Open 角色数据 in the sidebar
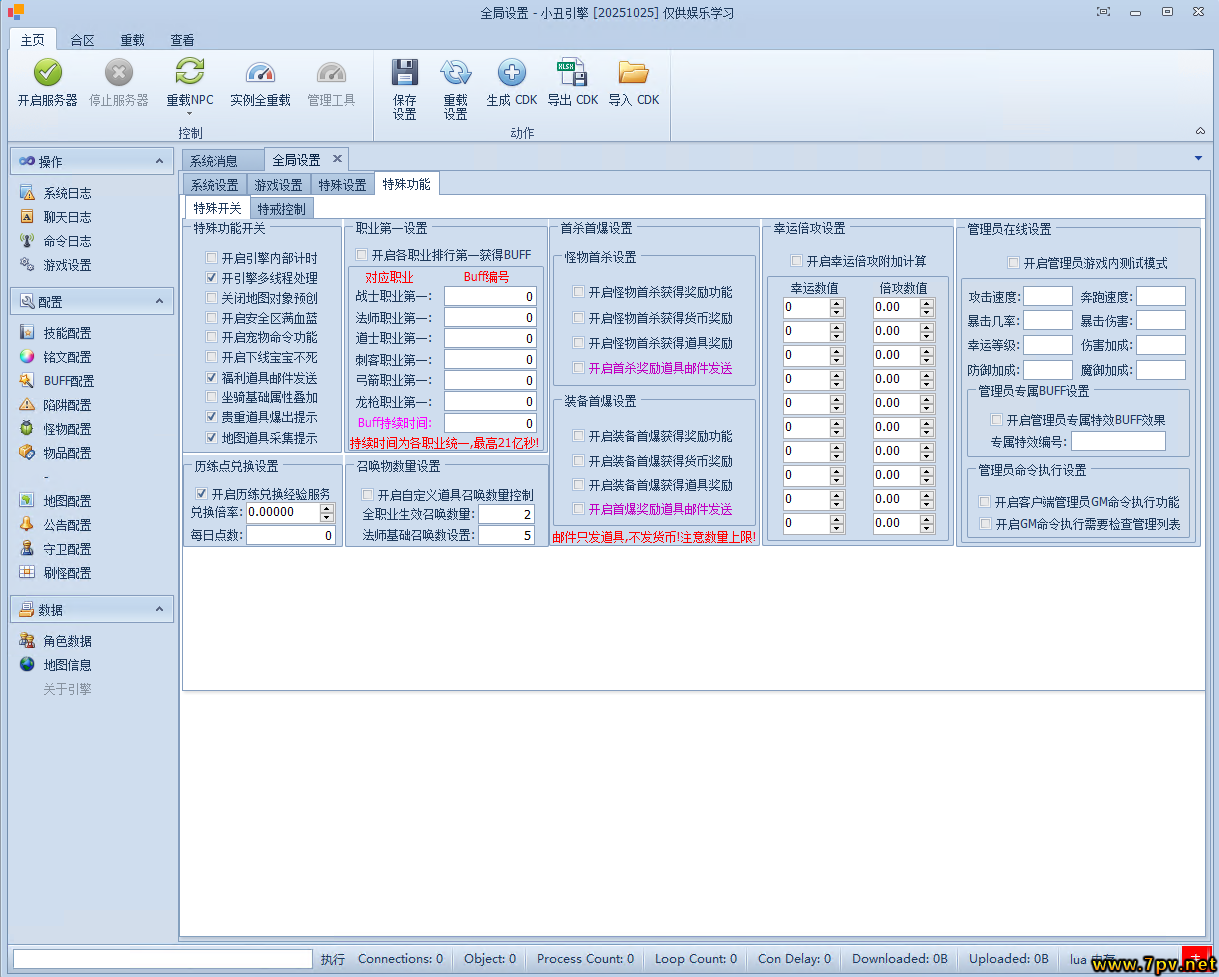 (x=67, y=641)
